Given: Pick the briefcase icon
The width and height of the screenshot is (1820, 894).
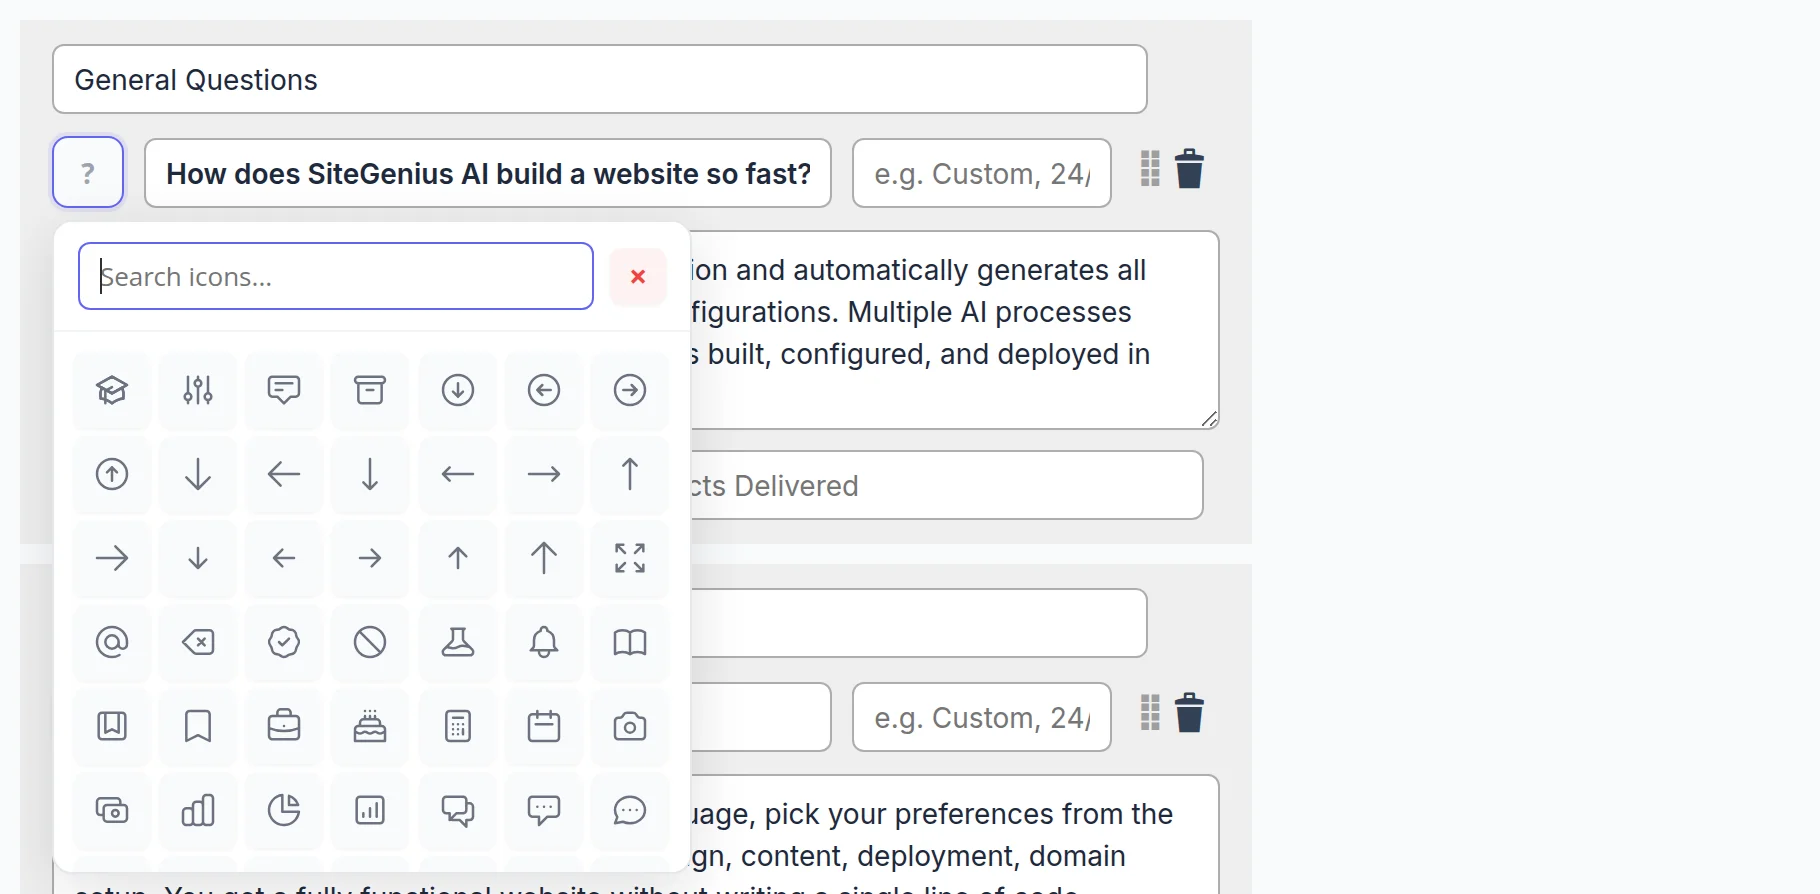Looking at the screenshot, I should coord(284,726).
